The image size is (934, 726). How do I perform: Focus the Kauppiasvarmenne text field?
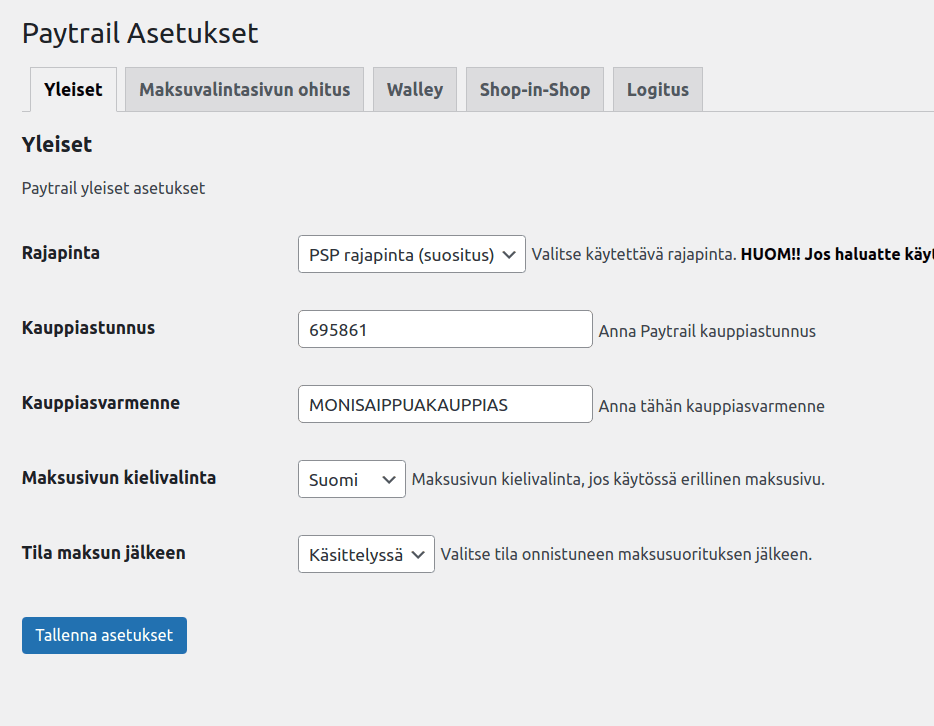pos(445,404)
